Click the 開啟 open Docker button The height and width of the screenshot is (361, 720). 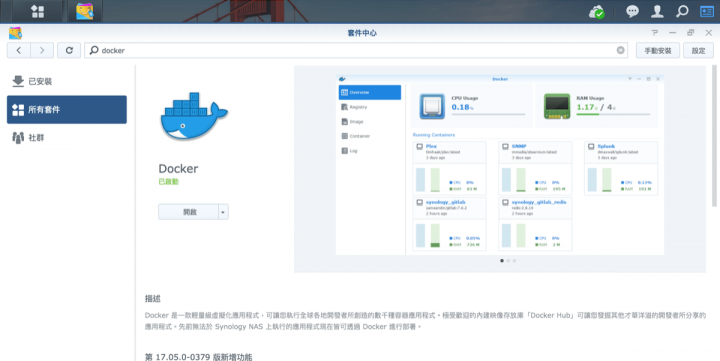coord(188,212)
